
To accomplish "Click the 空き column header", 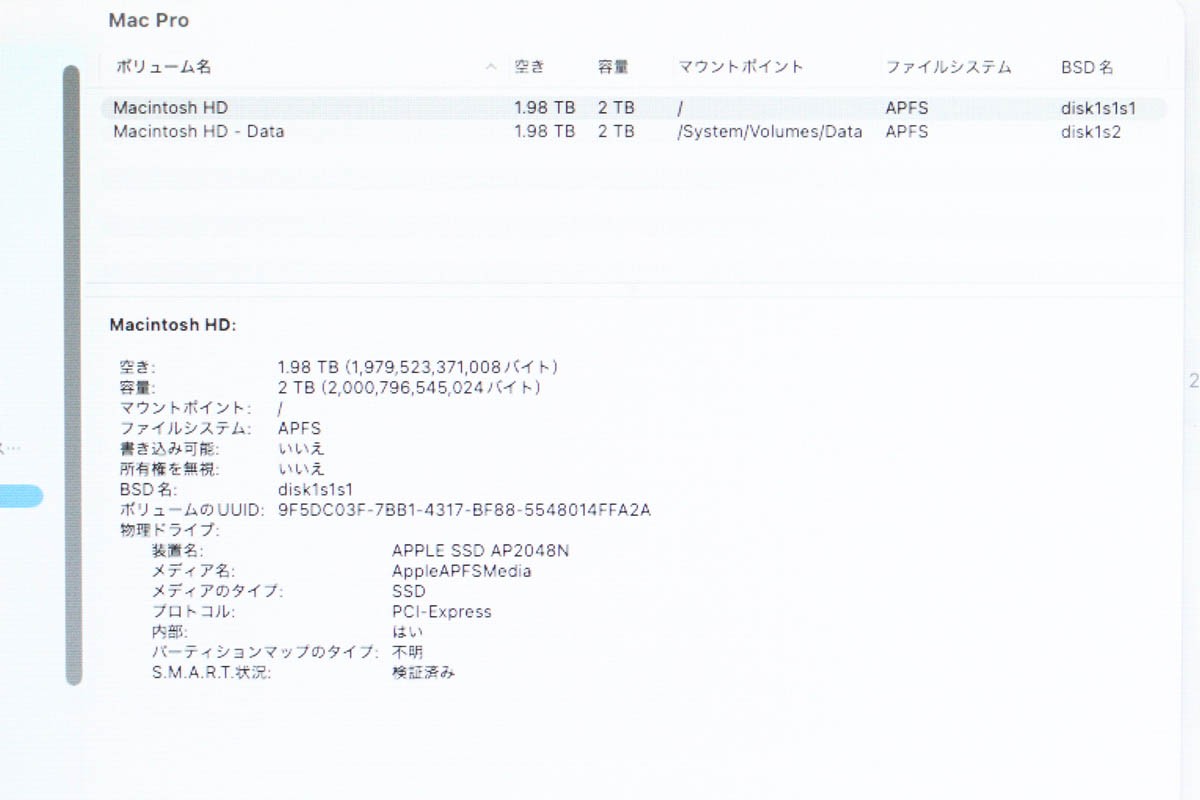I will (529, 67).
